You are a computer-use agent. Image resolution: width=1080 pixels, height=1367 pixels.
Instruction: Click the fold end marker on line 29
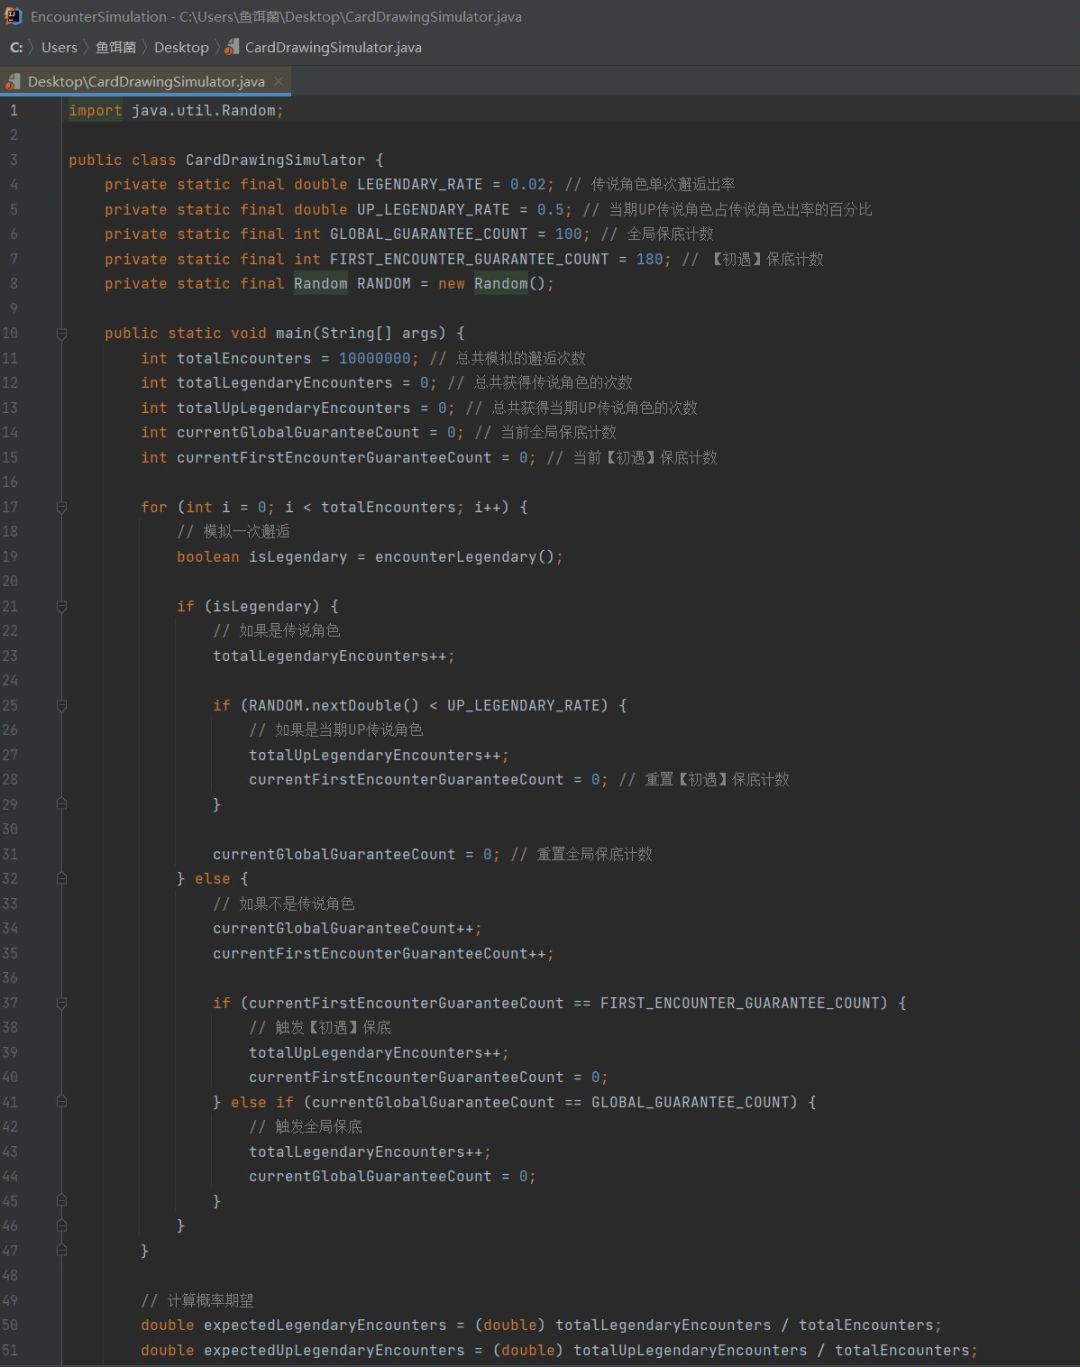(x=61, y=804)
